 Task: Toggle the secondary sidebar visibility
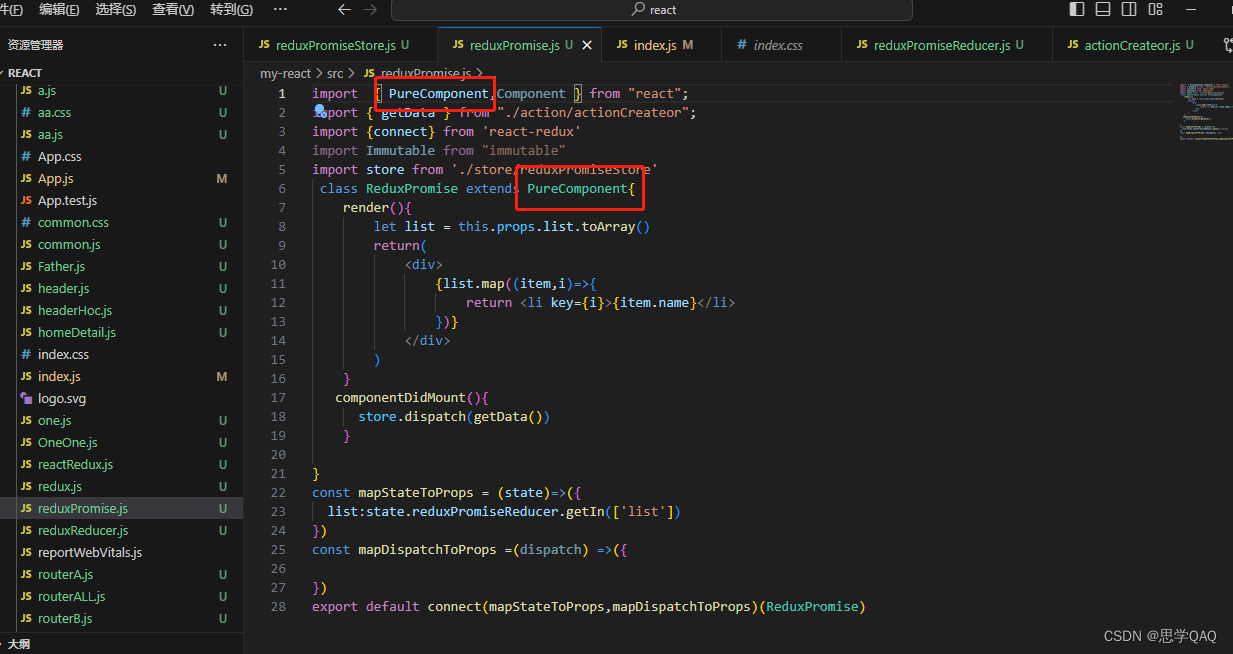[1129, 9]
